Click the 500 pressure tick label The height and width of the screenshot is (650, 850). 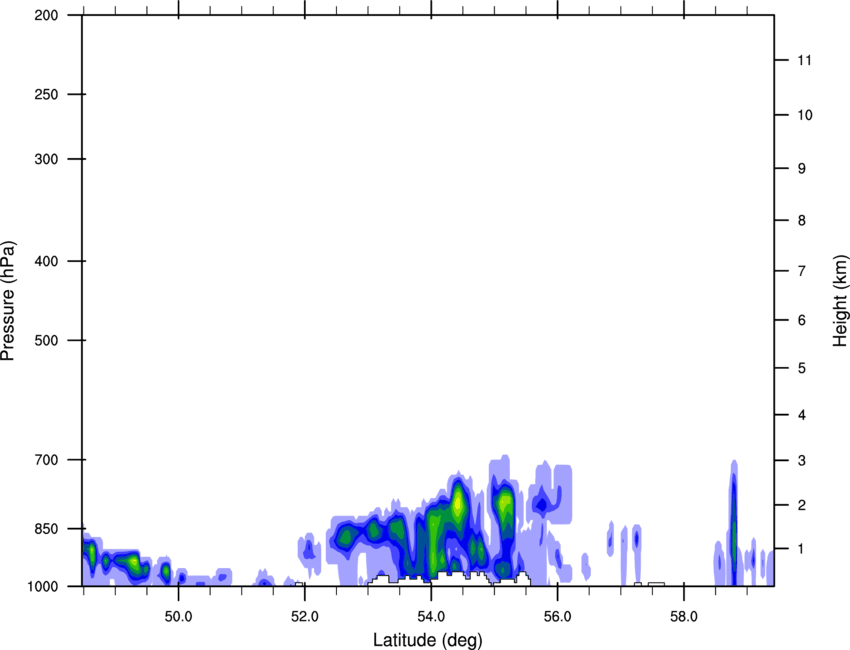point(46,340)
